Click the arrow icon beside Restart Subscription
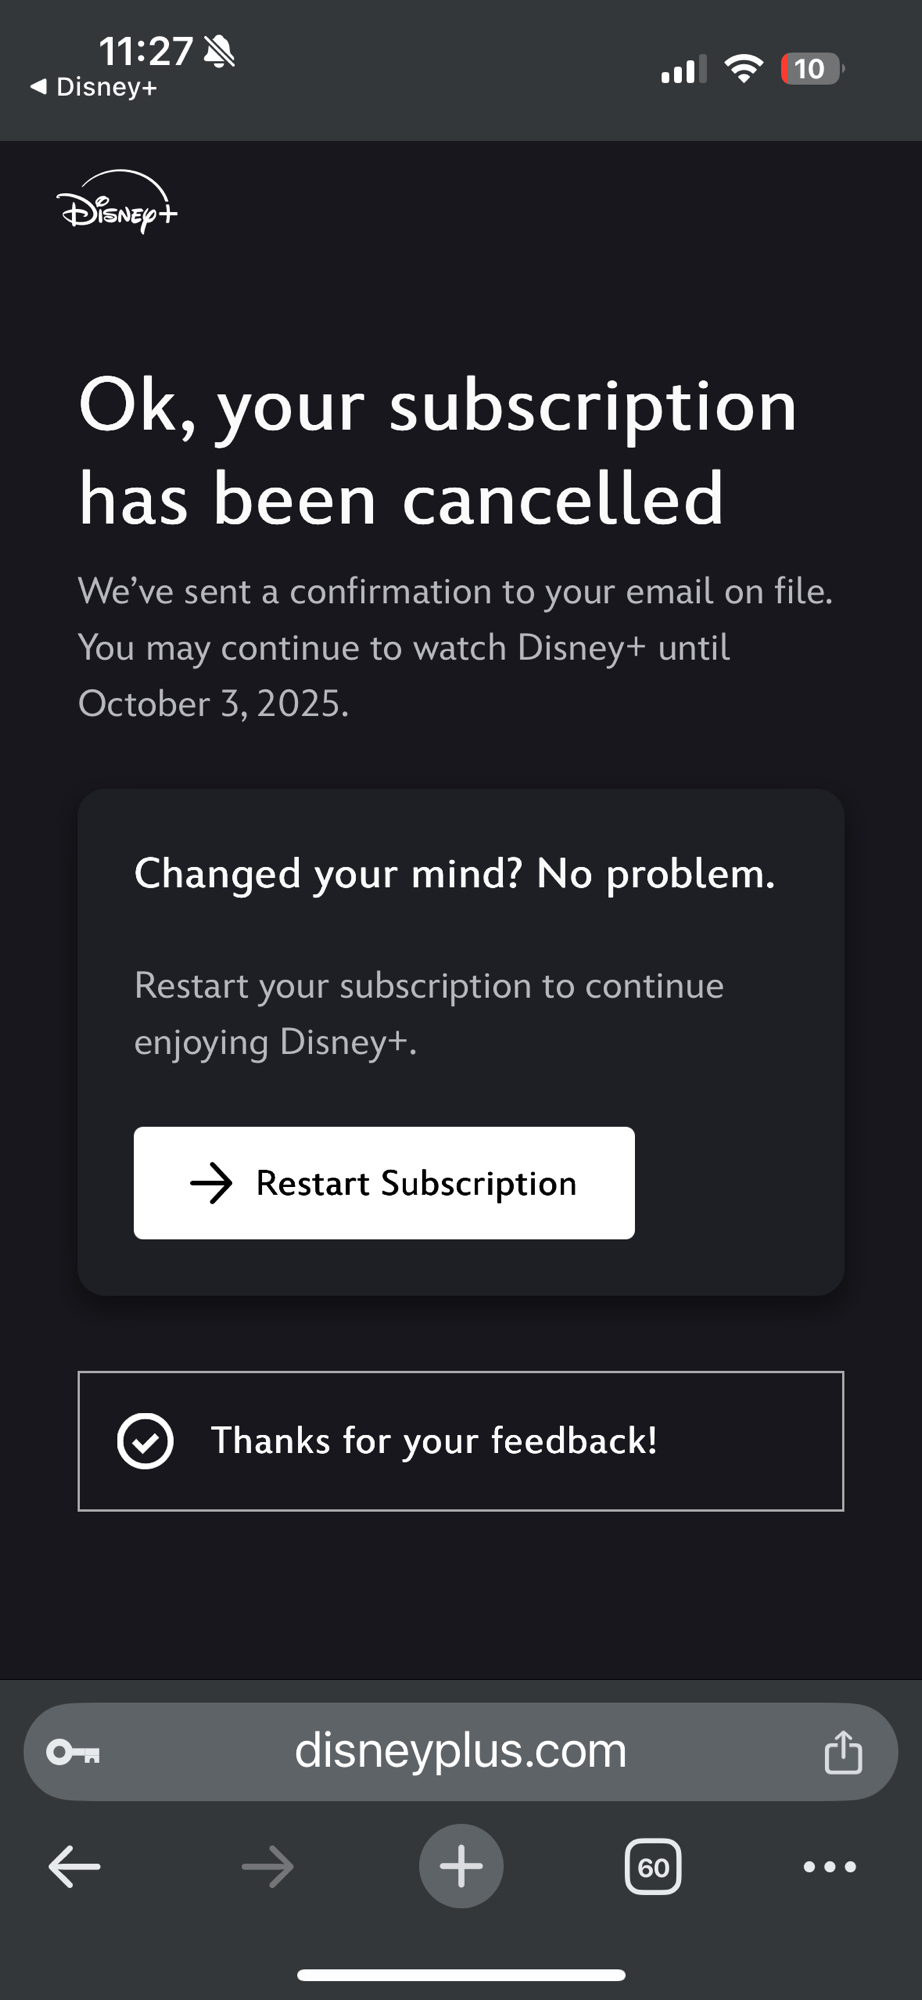The width and height of the screenshot is (922, 2000). pyautogui.click(x=211, y=1183)
